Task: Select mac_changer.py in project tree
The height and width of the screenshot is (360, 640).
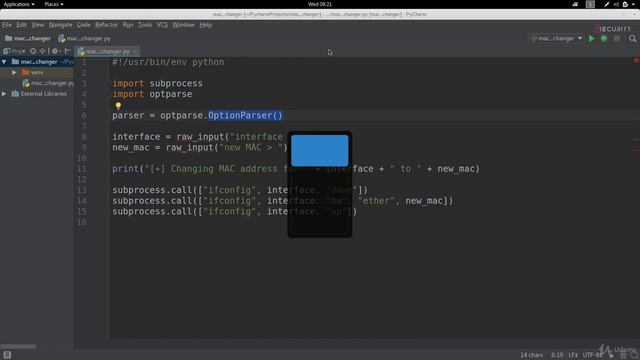Action: (49, 83)
